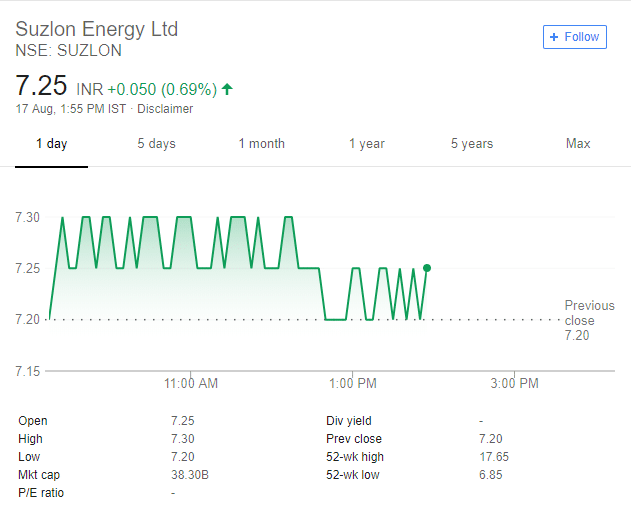This screenshot has width=631, height=517.
Task: Click the Mkt cap value 38.30B
Action: (x=190, y=475)
